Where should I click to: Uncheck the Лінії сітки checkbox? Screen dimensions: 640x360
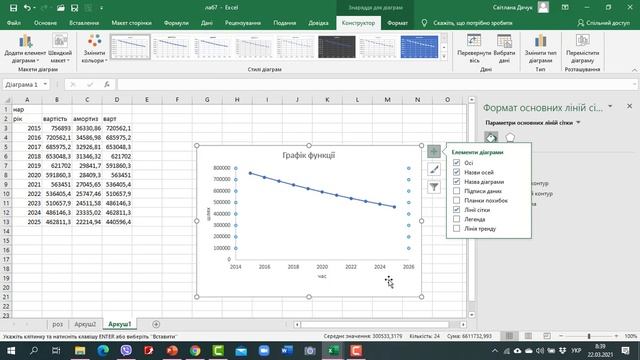click(456, 210)
